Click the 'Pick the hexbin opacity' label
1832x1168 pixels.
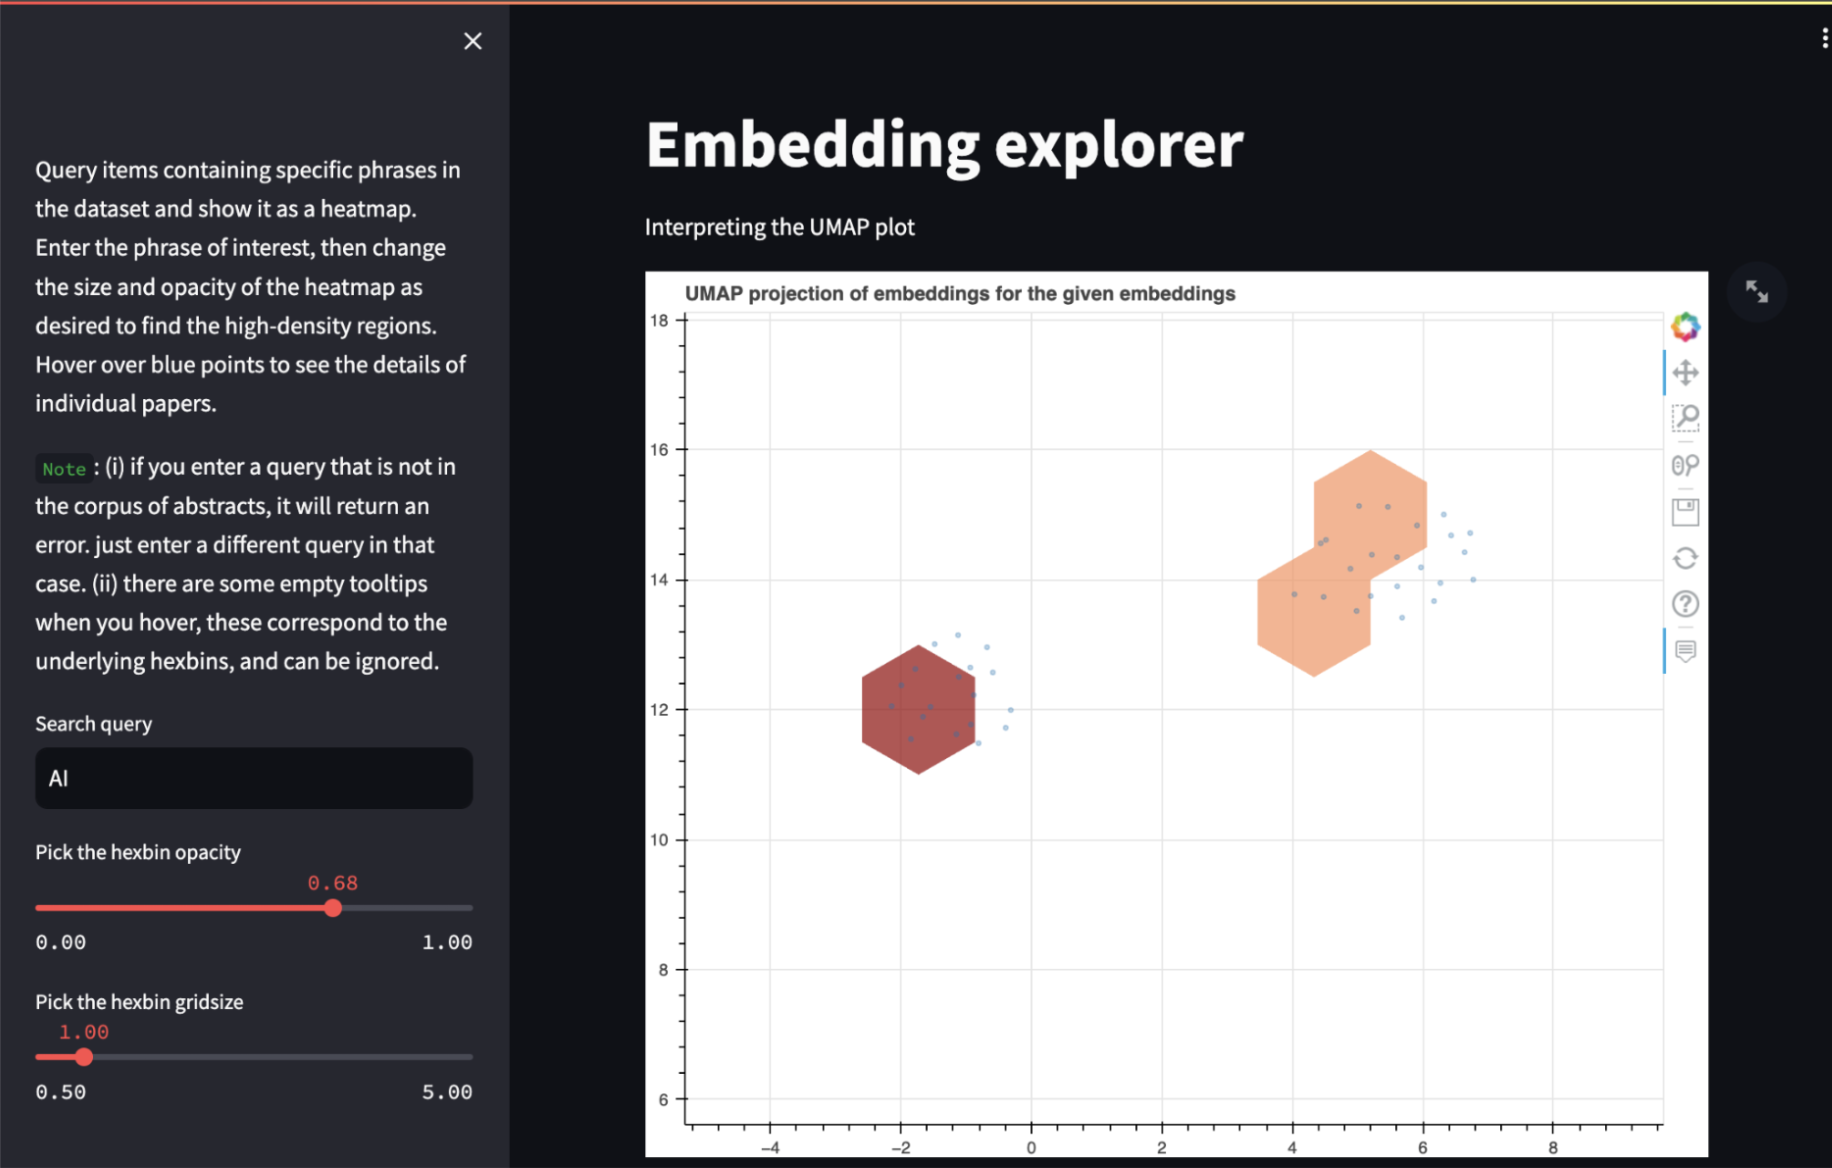(x=138, y=852)
